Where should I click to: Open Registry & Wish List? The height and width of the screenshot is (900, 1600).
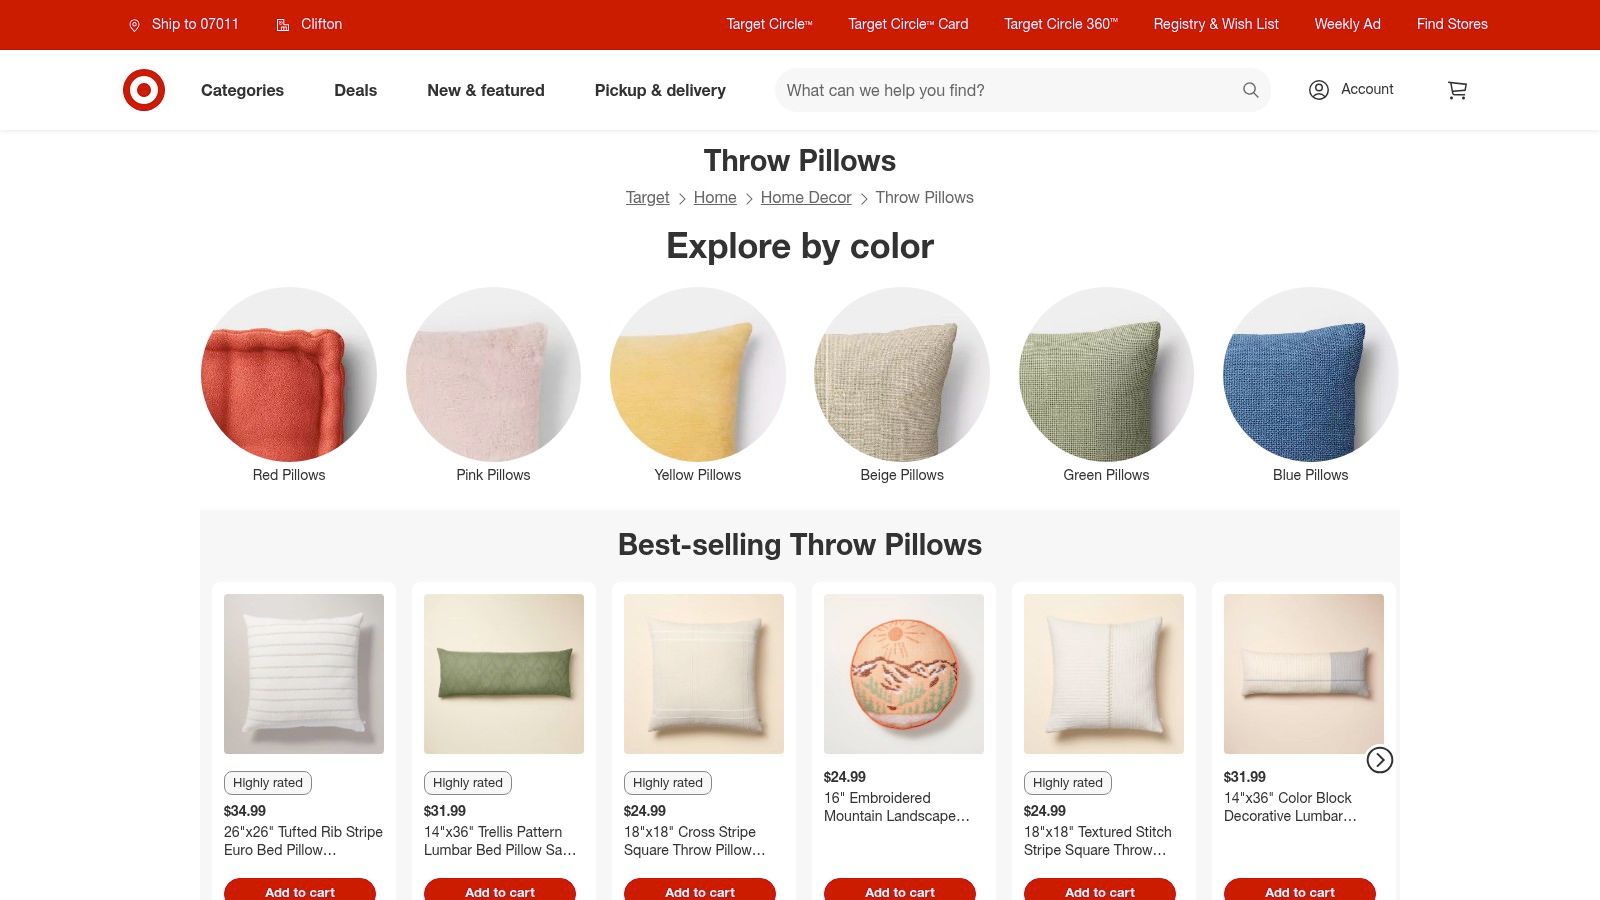coord(1216,24)
